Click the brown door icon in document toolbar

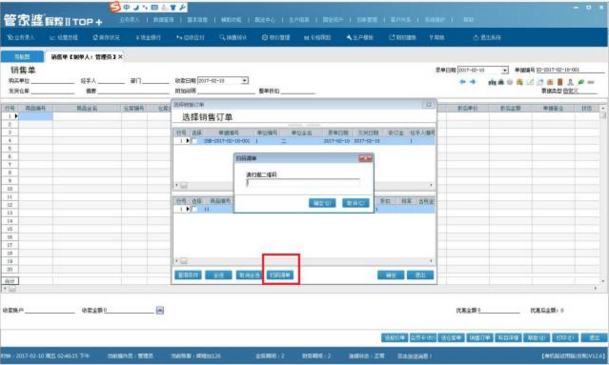560,82
